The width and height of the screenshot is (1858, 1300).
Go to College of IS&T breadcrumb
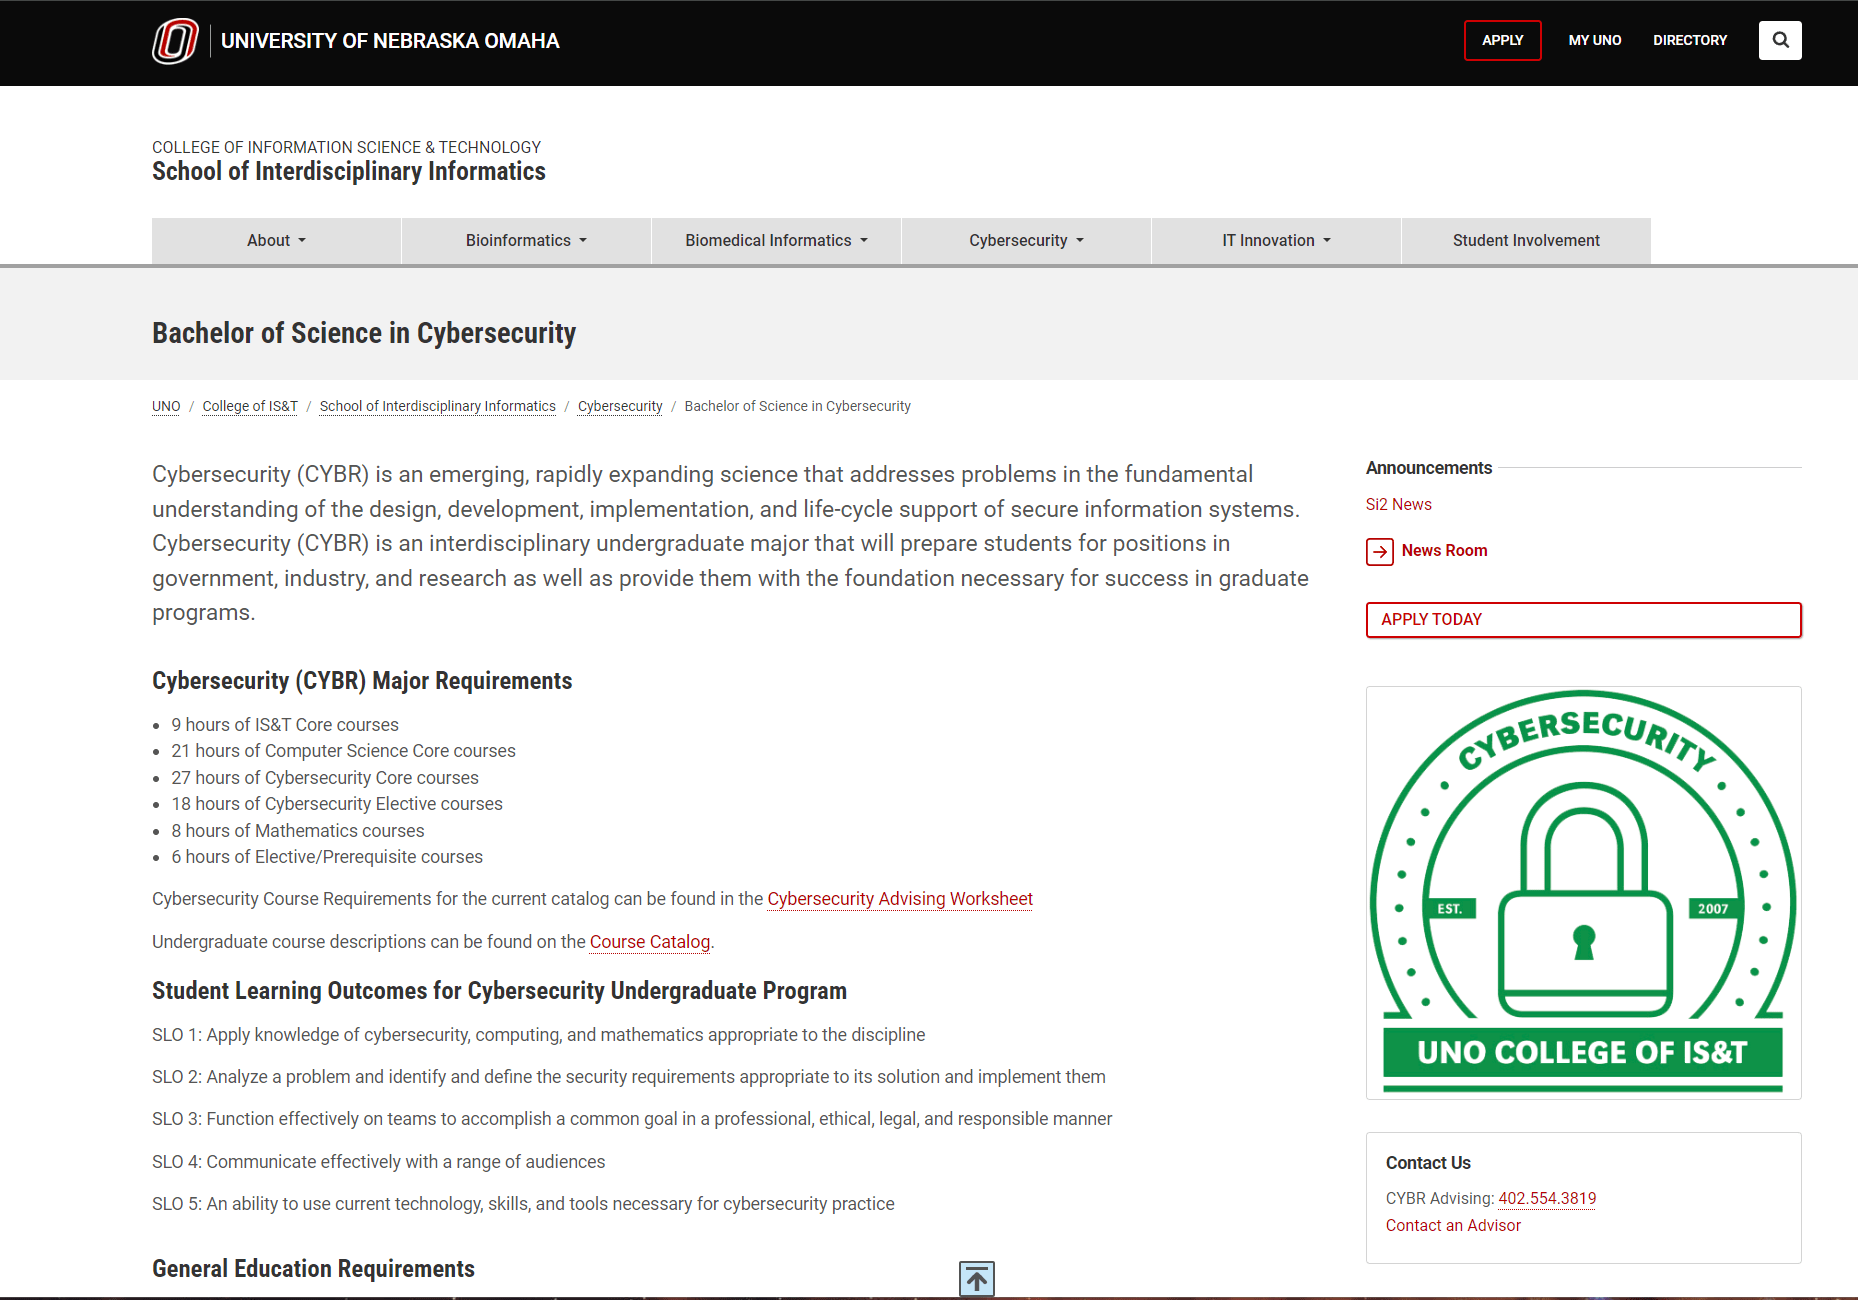coord(250,406)
